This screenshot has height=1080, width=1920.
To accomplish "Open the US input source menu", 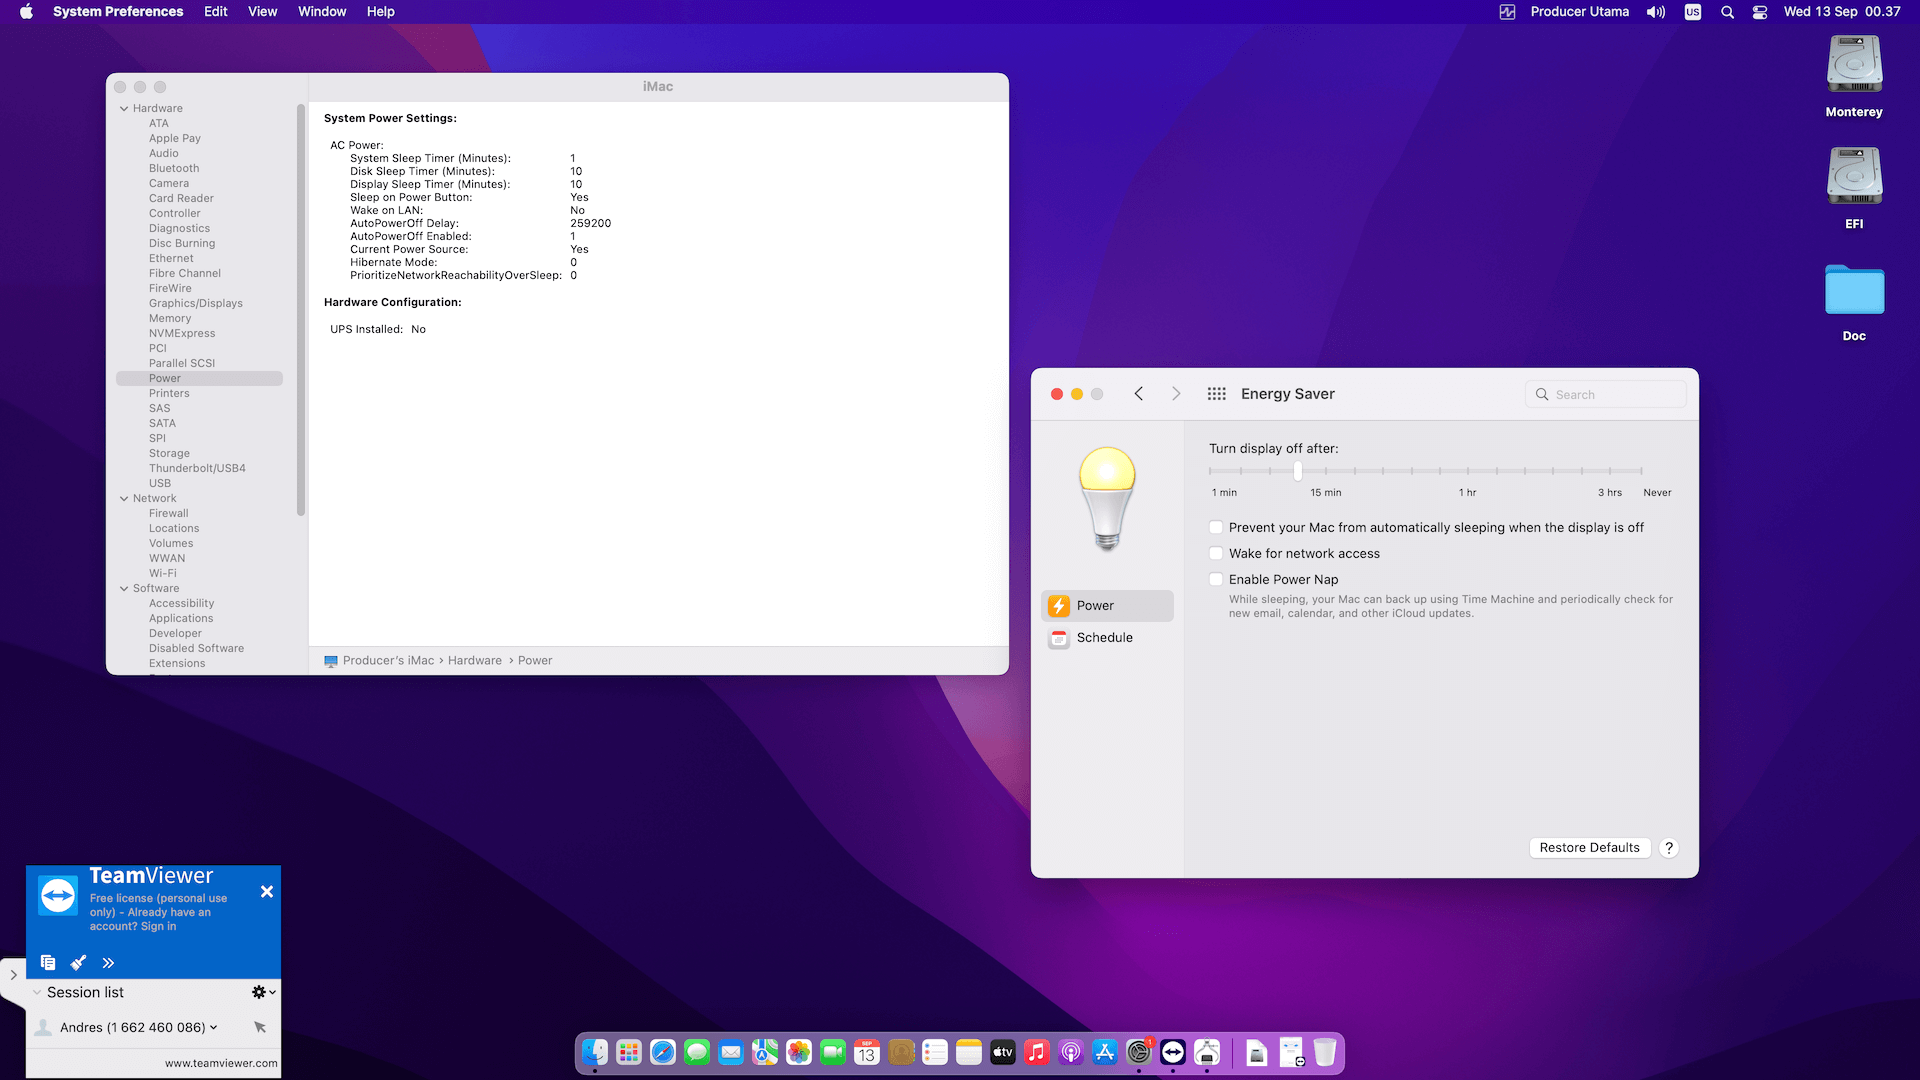I will [x=1693, y=12].
